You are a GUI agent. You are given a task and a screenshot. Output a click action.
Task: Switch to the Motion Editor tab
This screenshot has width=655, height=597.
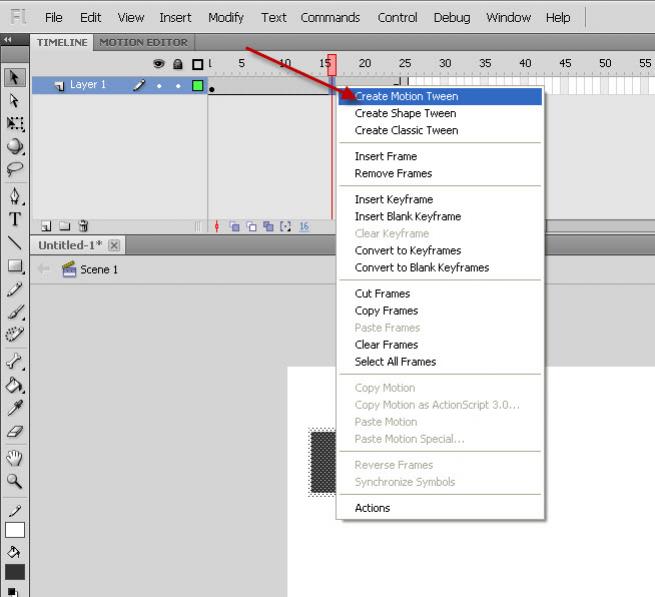(x=143, y=43)
